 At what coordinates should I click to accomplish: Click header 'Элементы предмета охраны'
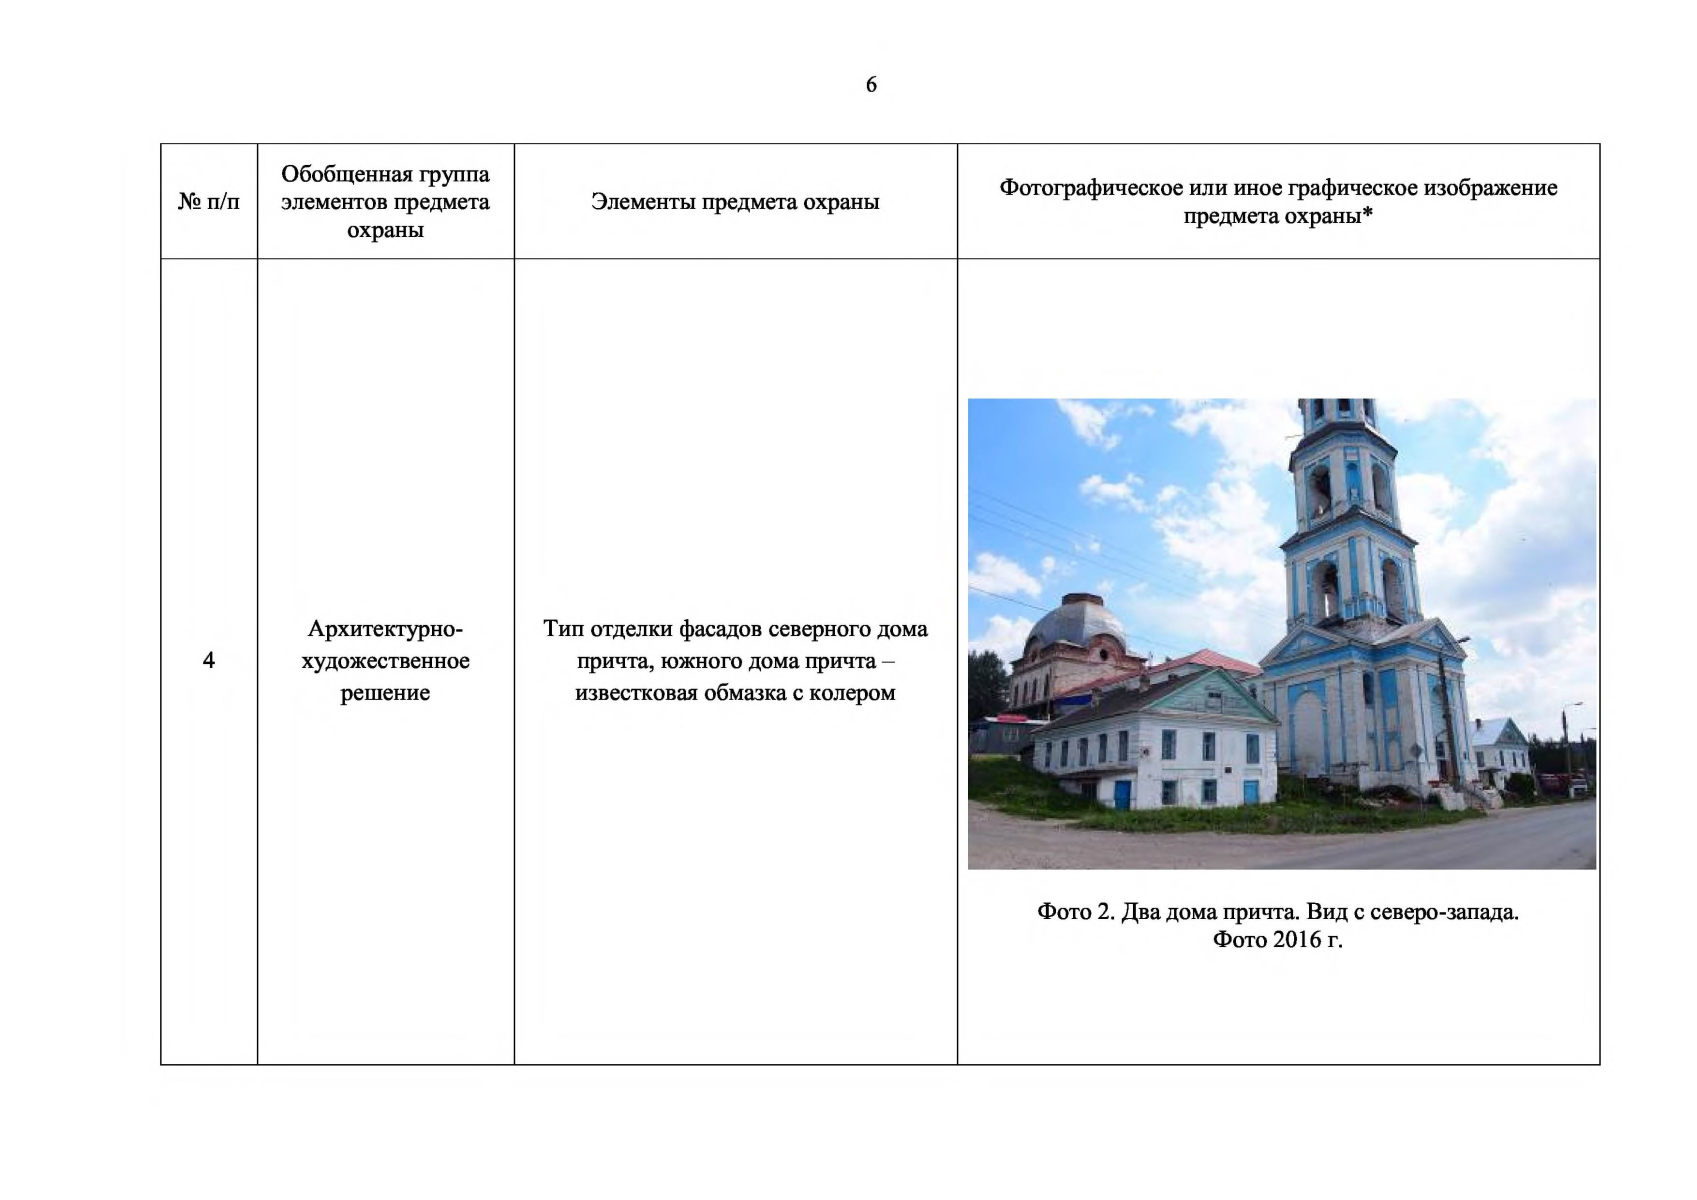(x=735, y=202)
